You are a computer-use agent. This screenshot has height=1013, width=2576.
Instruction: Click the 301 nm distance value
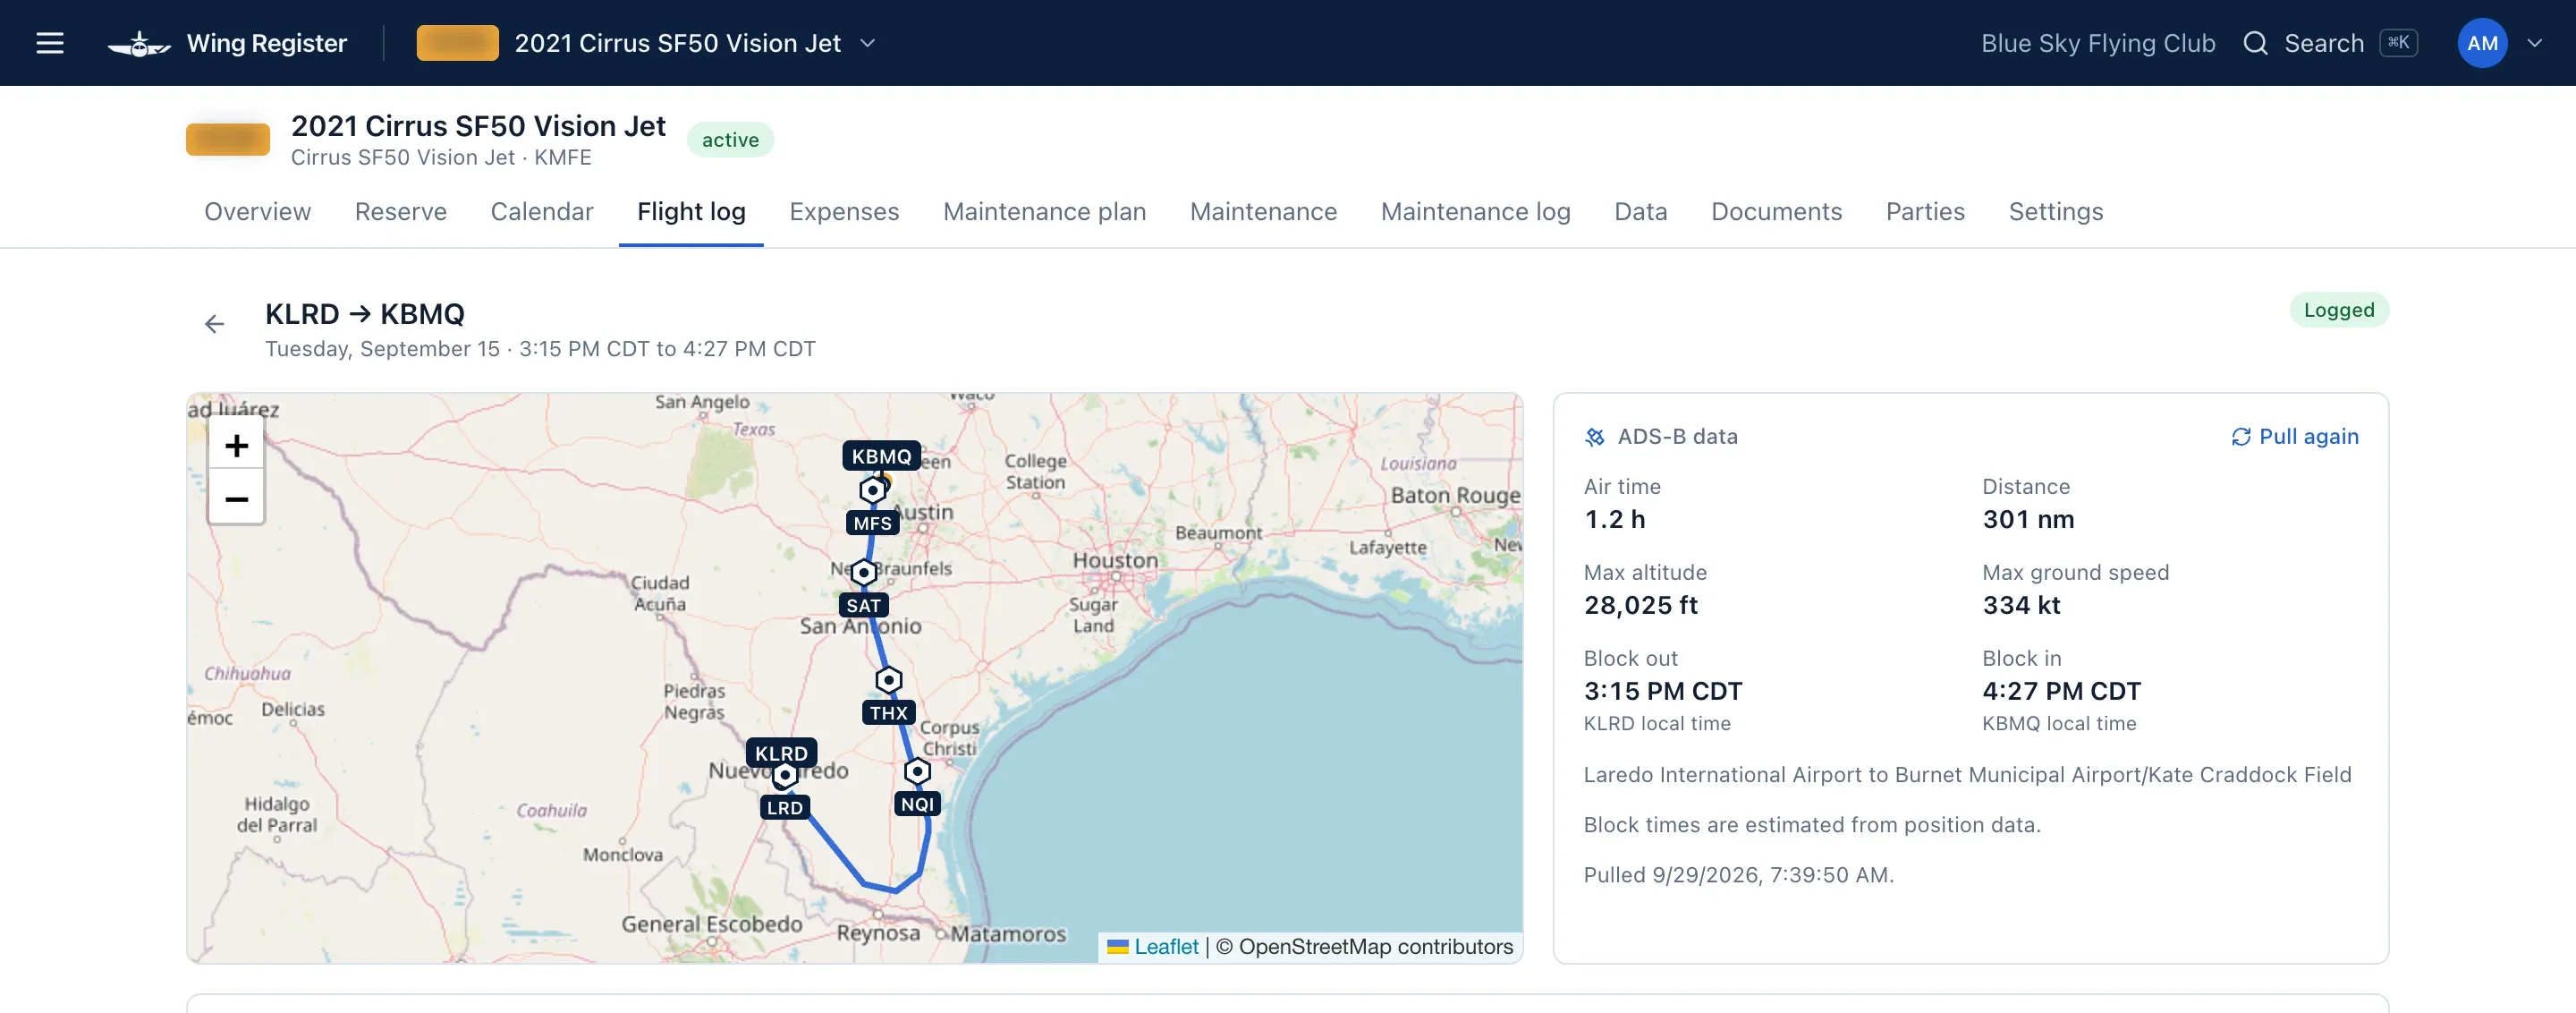tap(2028, 520)
